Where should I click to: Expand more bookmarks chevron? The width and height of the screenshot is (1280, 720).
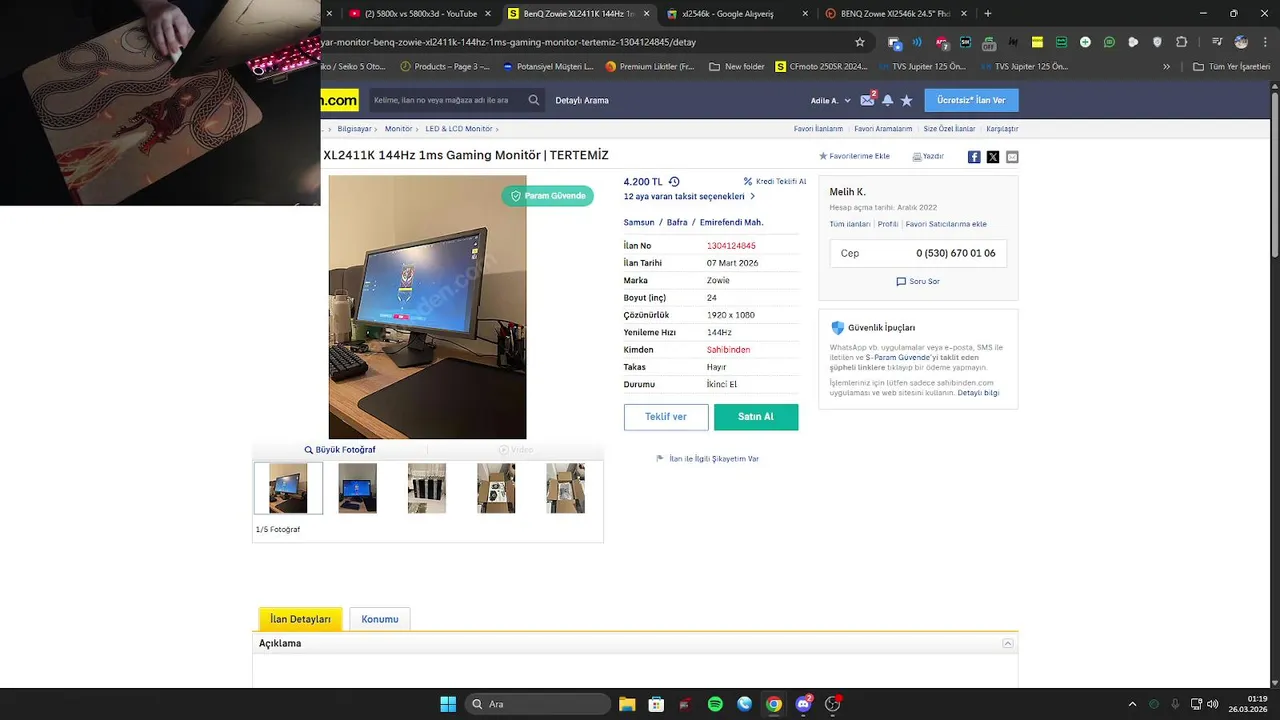pos(1166,67)
